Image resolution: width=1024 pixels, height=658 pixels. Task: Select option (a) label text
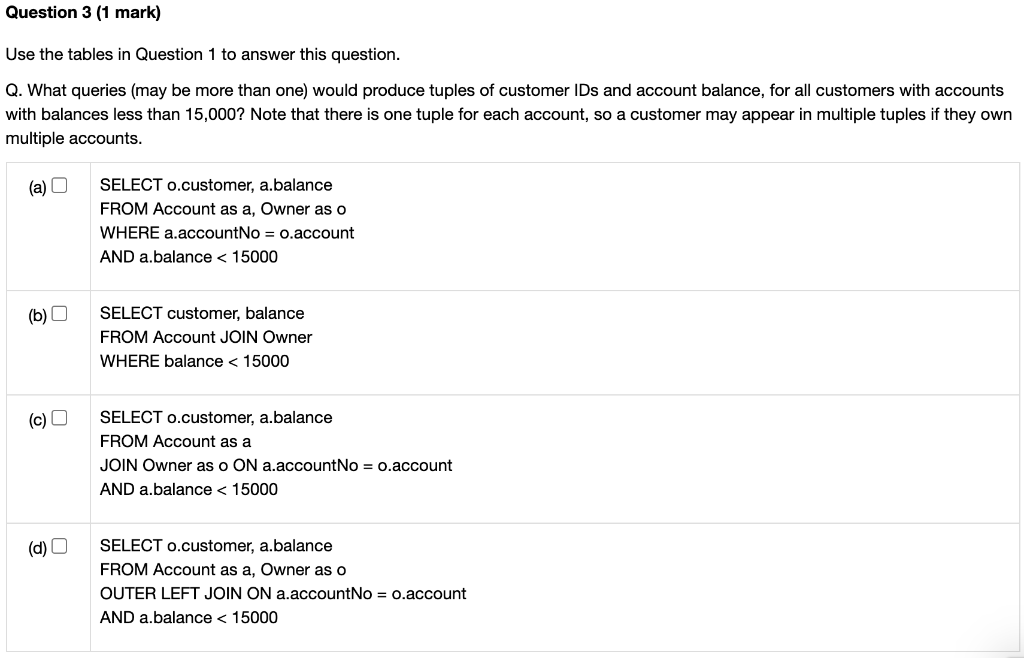tap(38, 185)
